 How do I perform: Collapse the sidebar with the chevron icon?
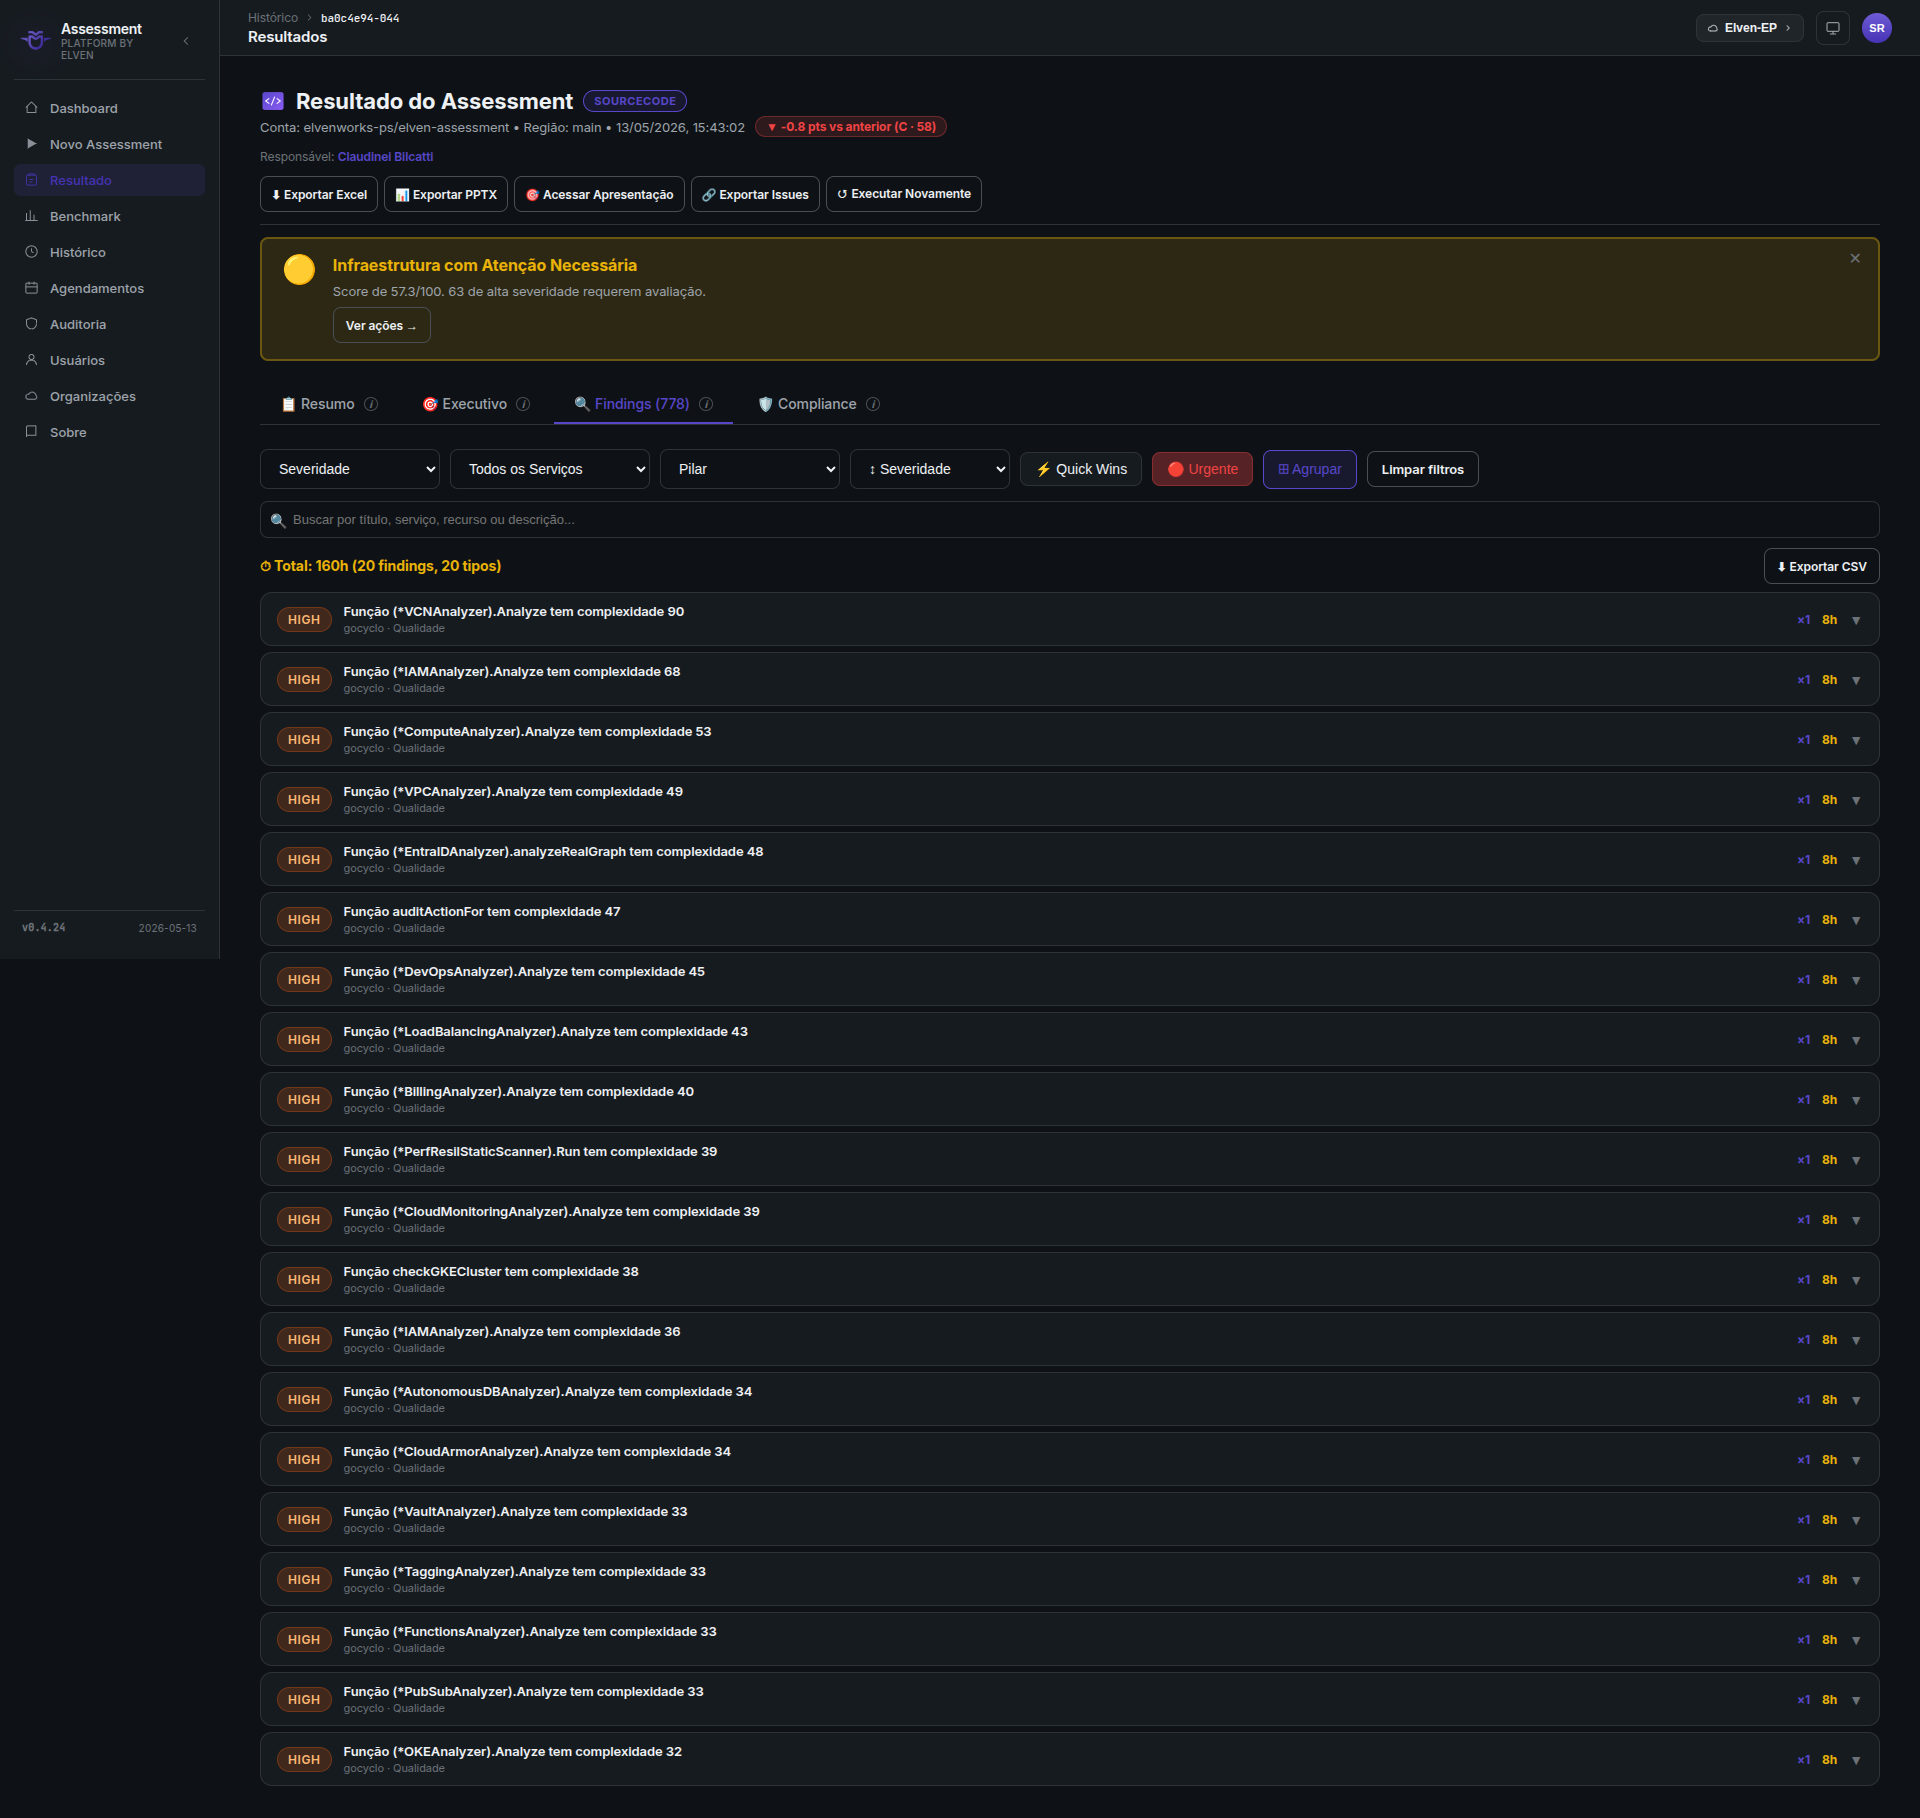coord(186,41)
